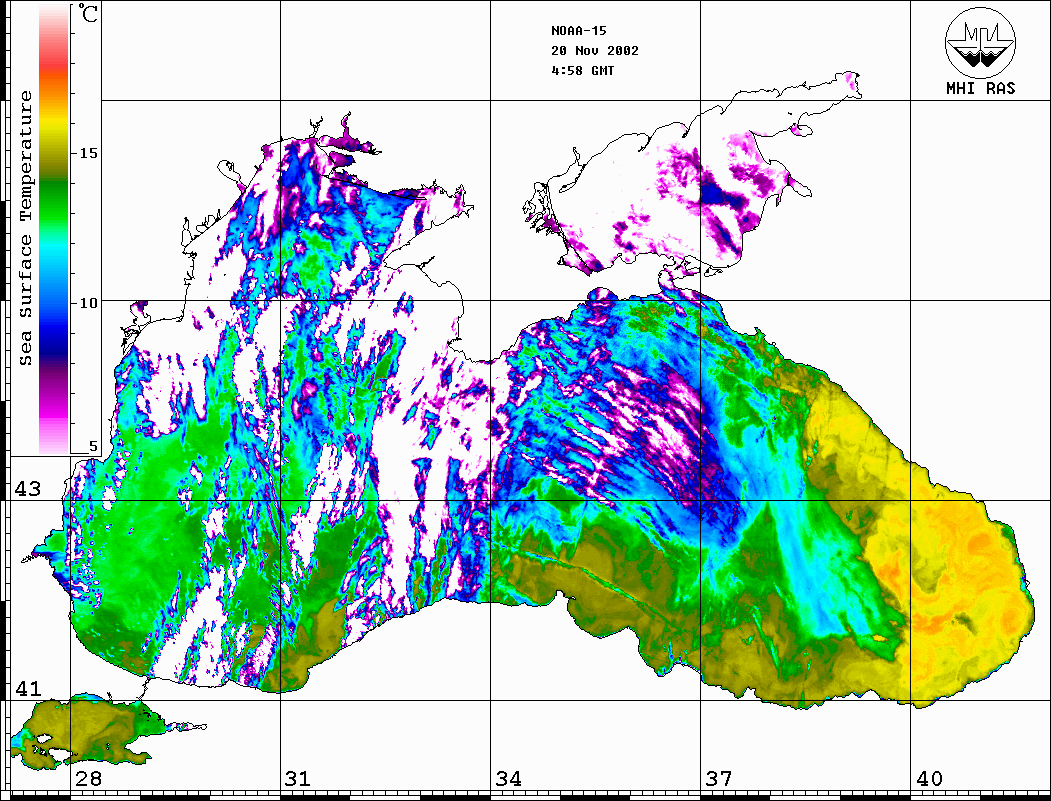Click the 10 tick on temperature scale
This screenshot has width=1051, height=801.
88,303
